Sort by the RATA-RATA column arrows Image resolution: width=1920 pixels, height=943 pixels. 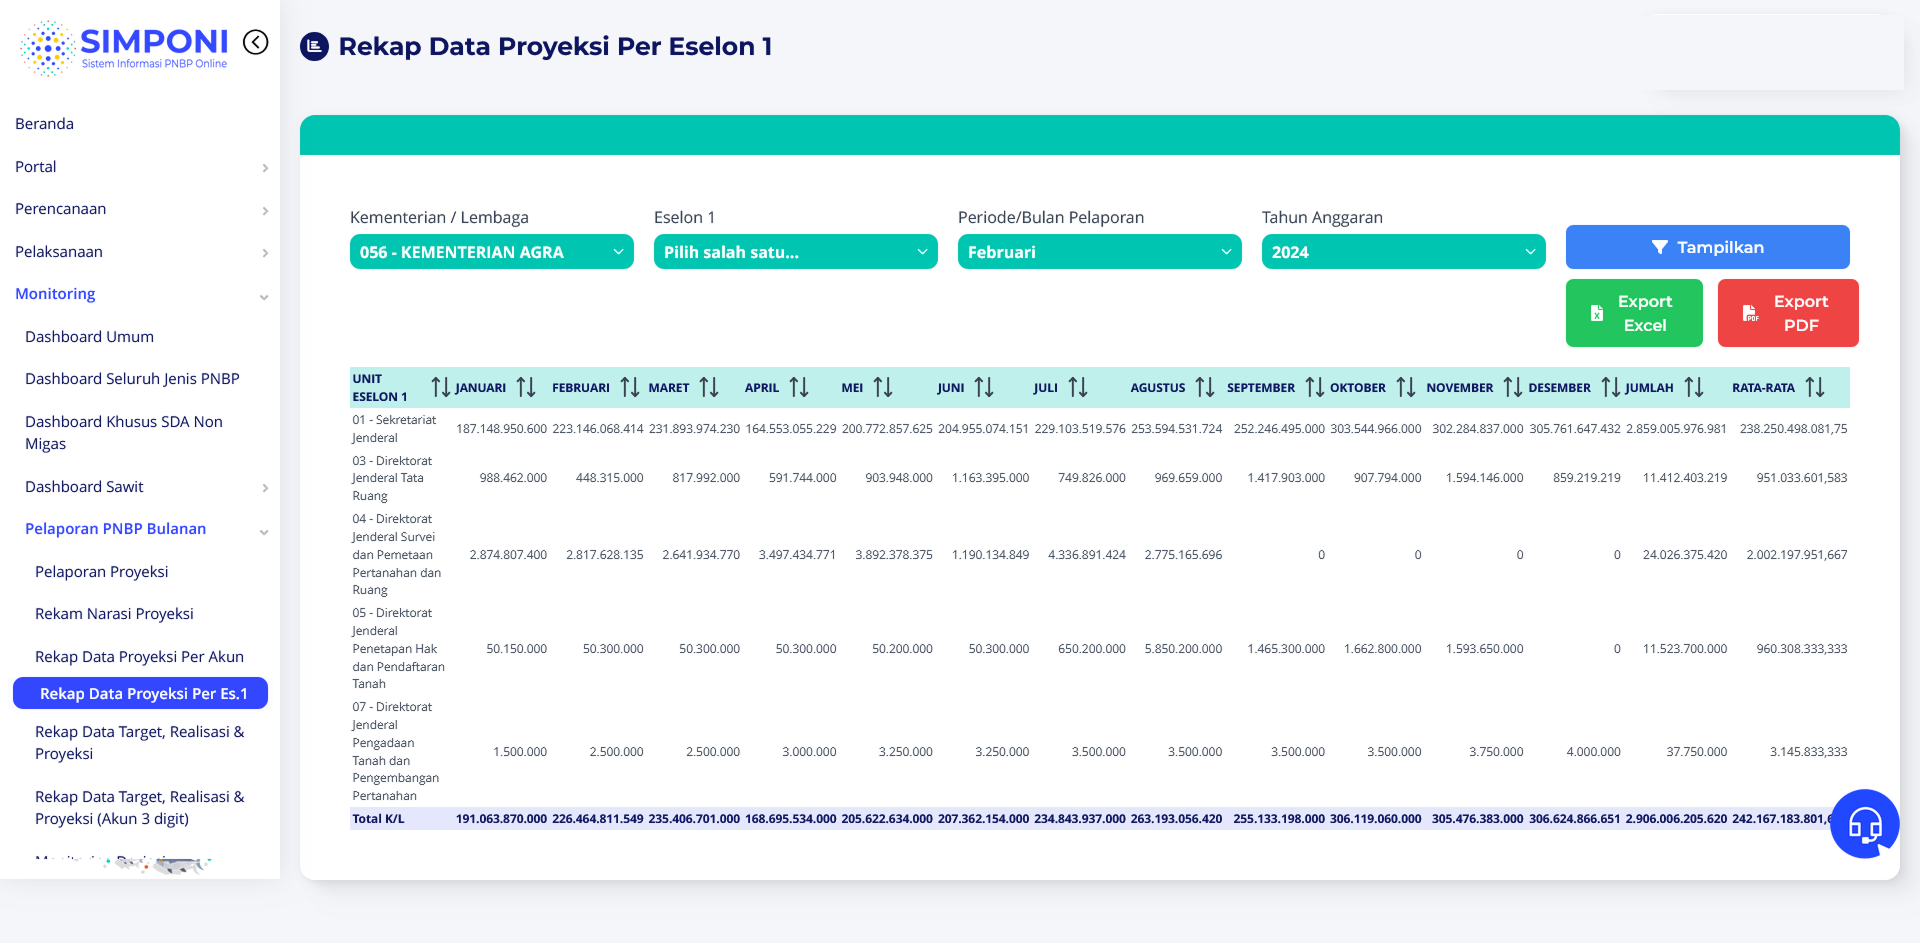[1815, 388]
